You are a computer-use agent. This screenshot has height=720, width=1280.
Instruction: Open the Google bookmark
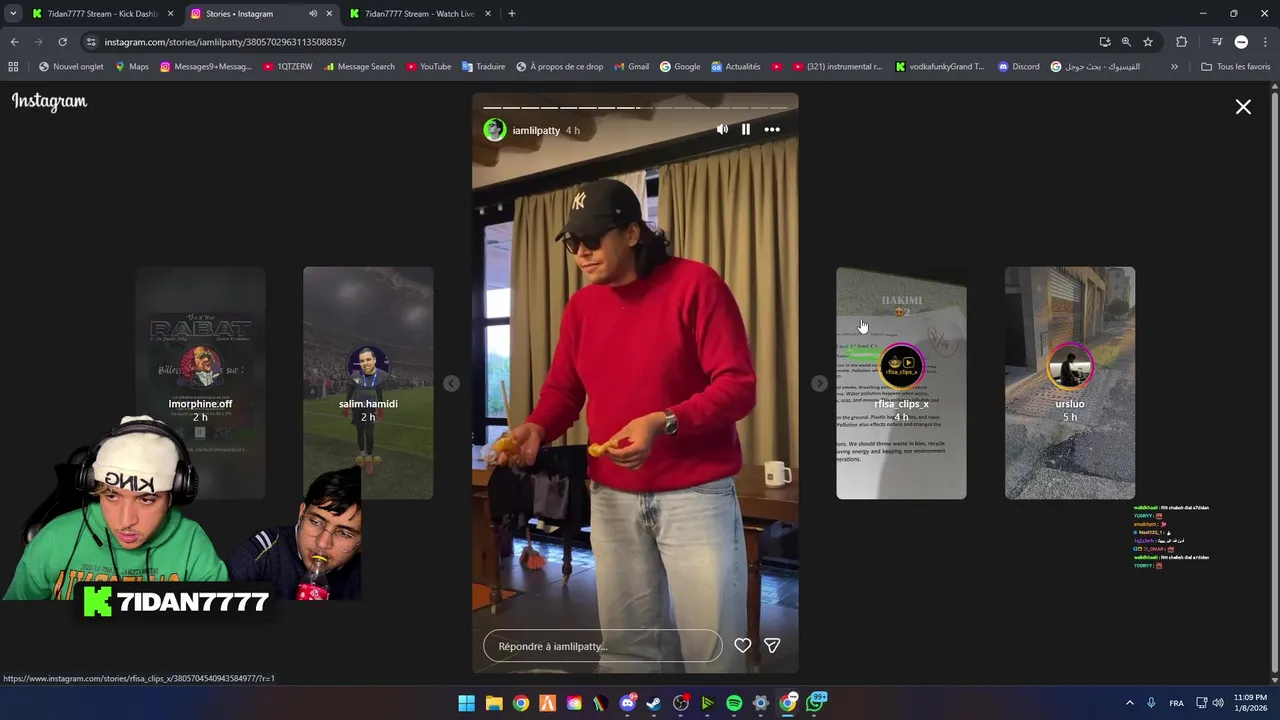coord(680,67)
